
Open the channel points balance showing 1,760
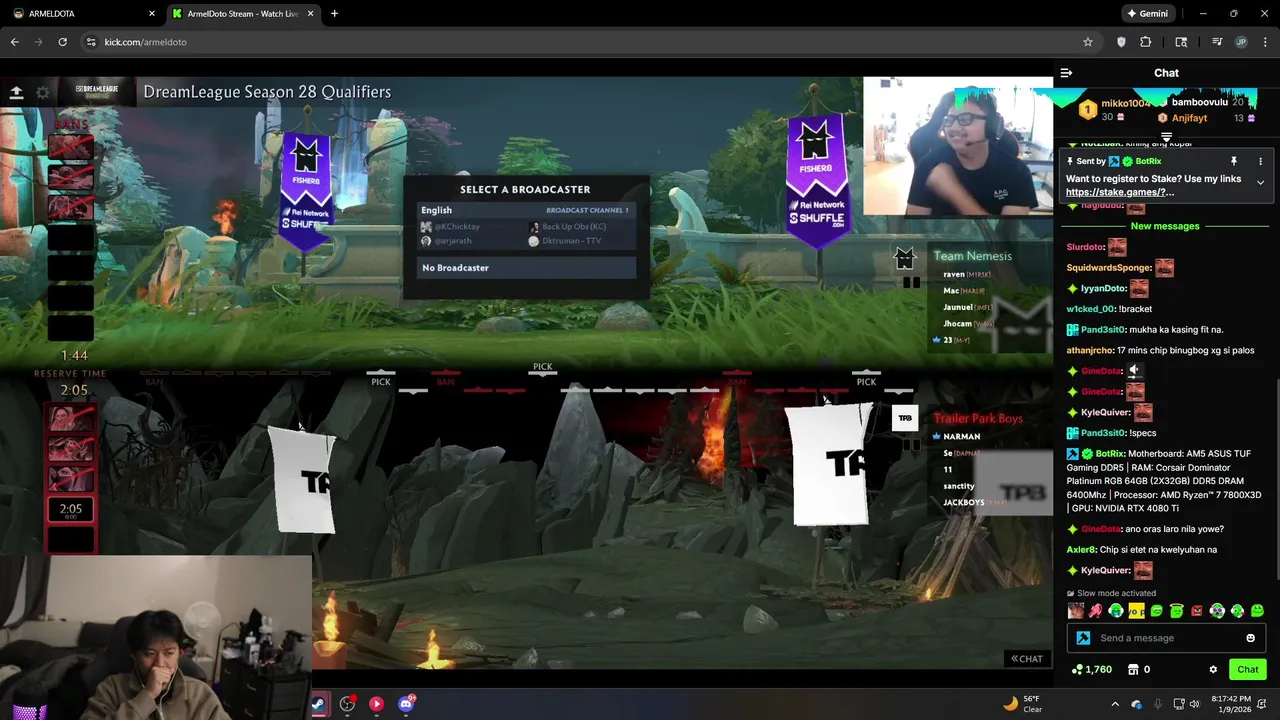(1091, 669)
